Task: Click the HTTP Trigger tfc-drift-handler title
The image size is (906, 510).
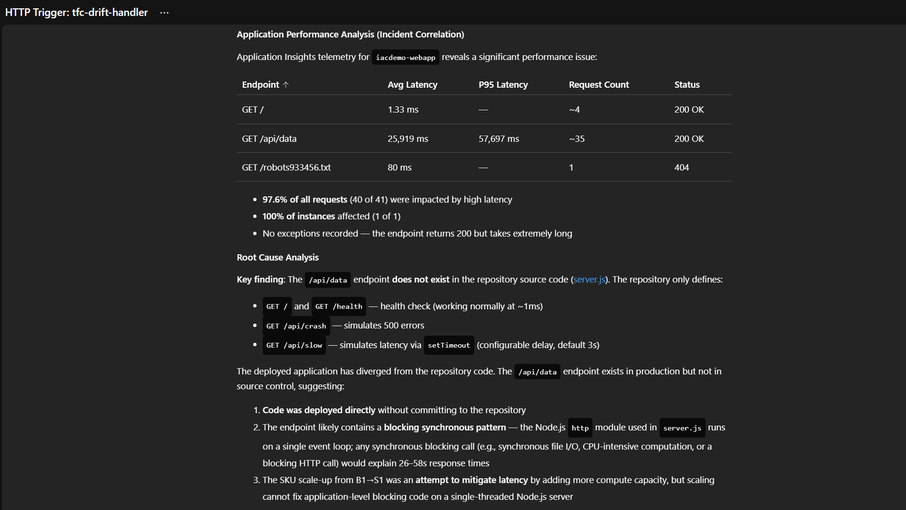Action: pyautogui.click(x=77, y=12)
